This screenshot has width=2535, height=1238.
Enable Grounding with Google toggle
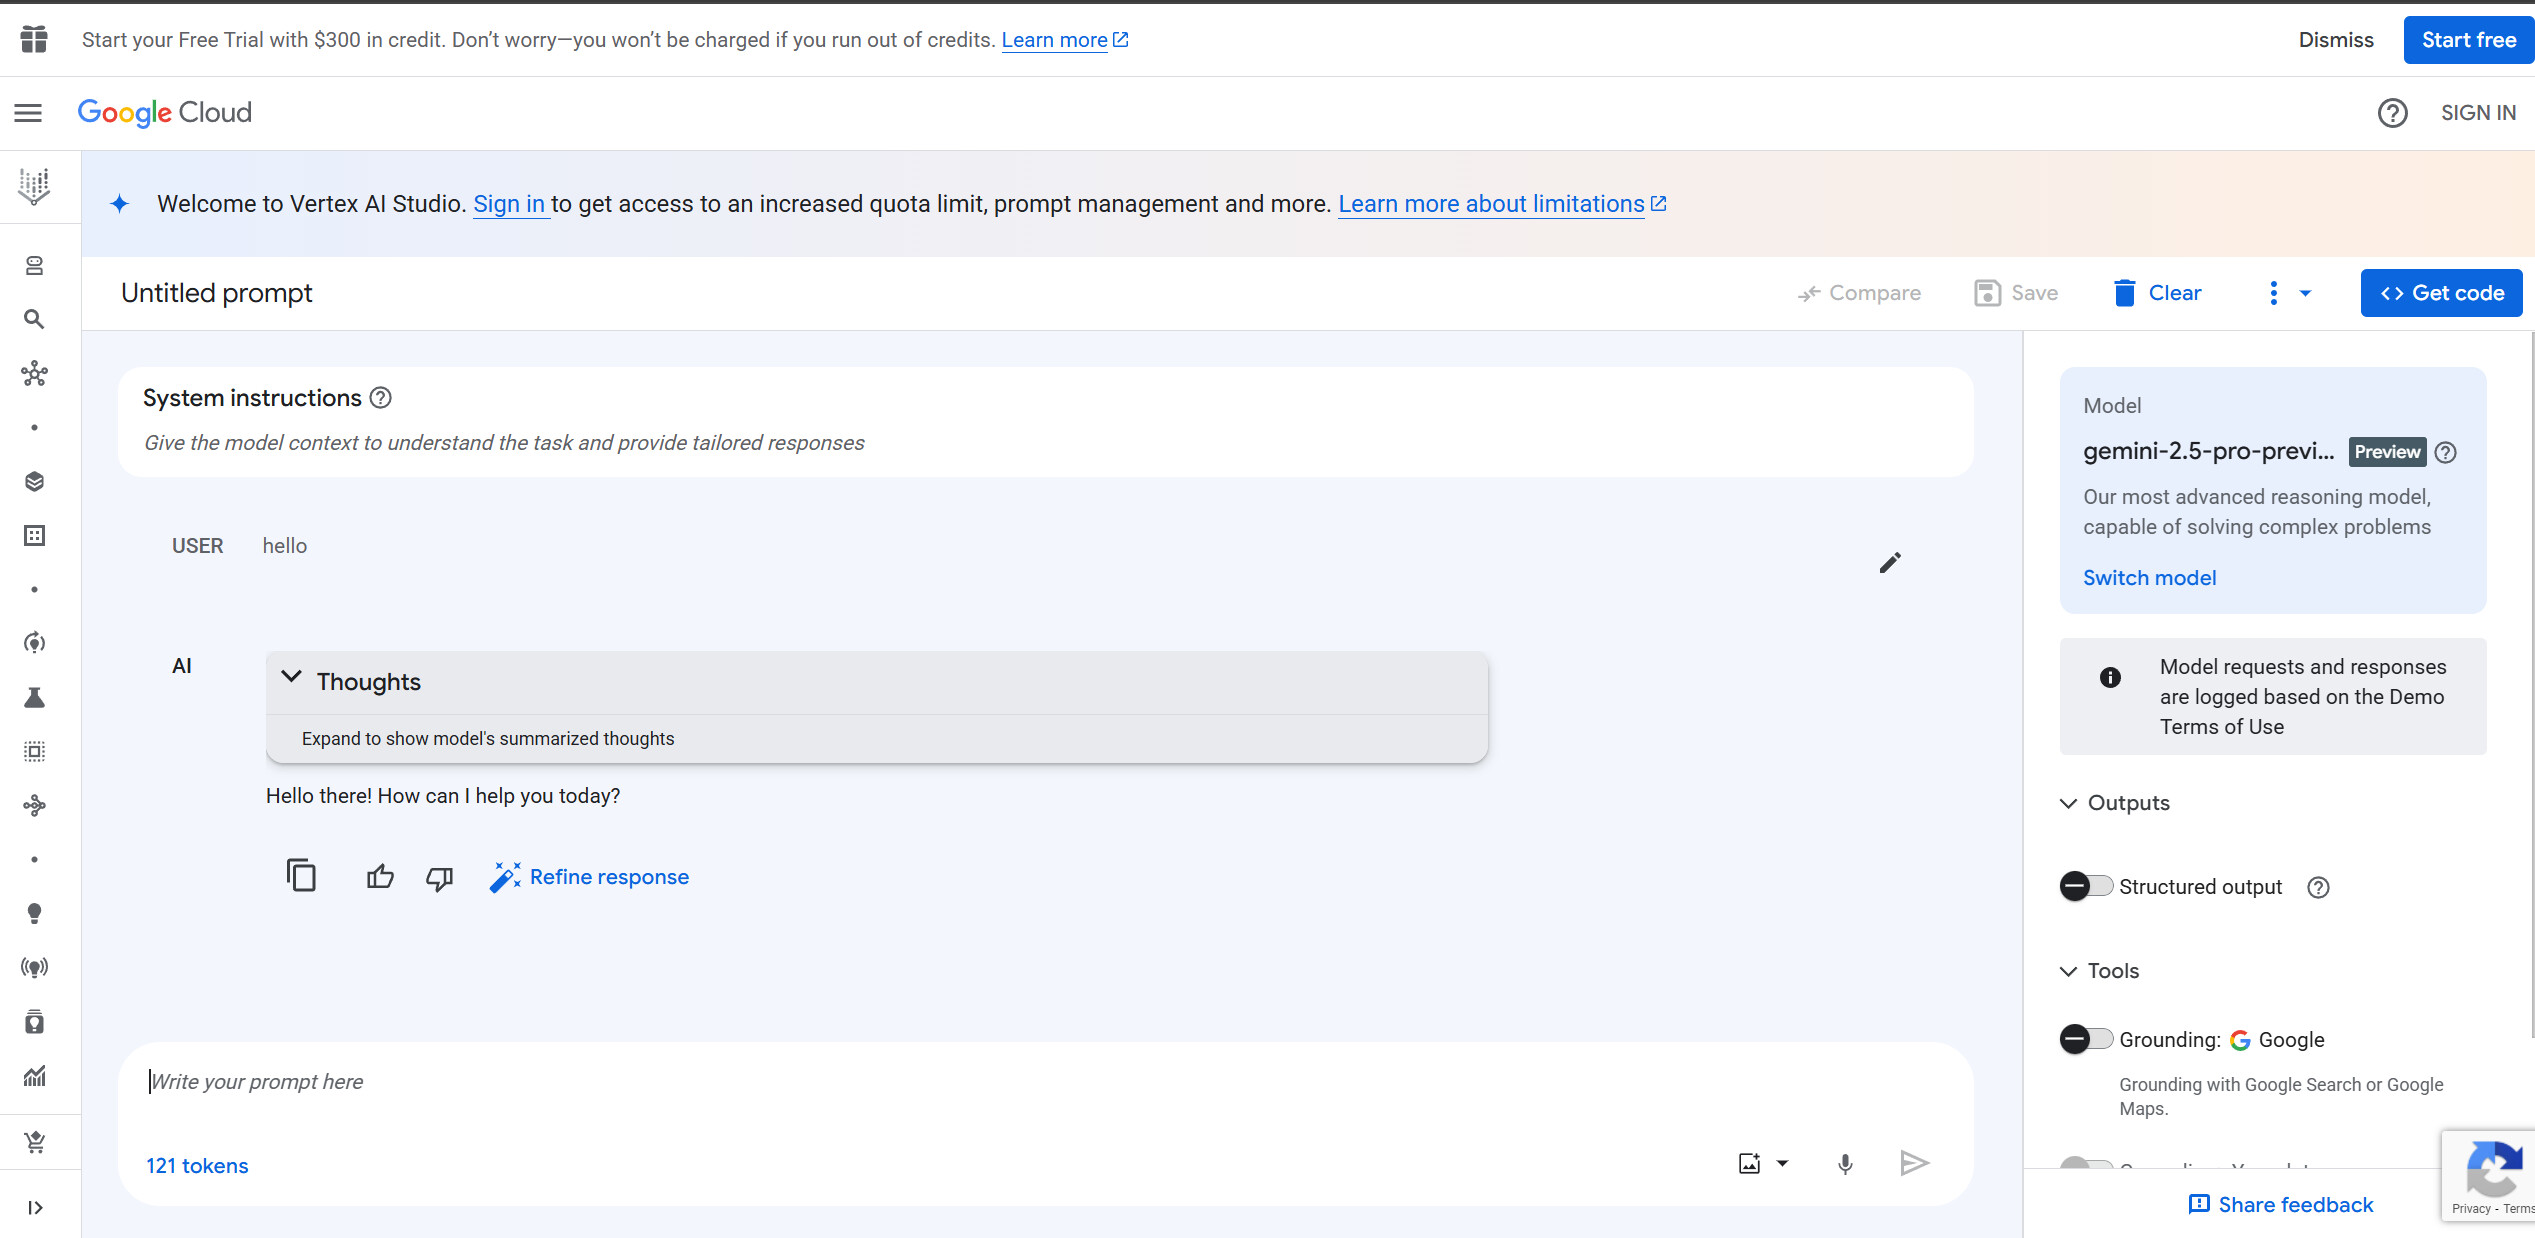(2085, 1039)
